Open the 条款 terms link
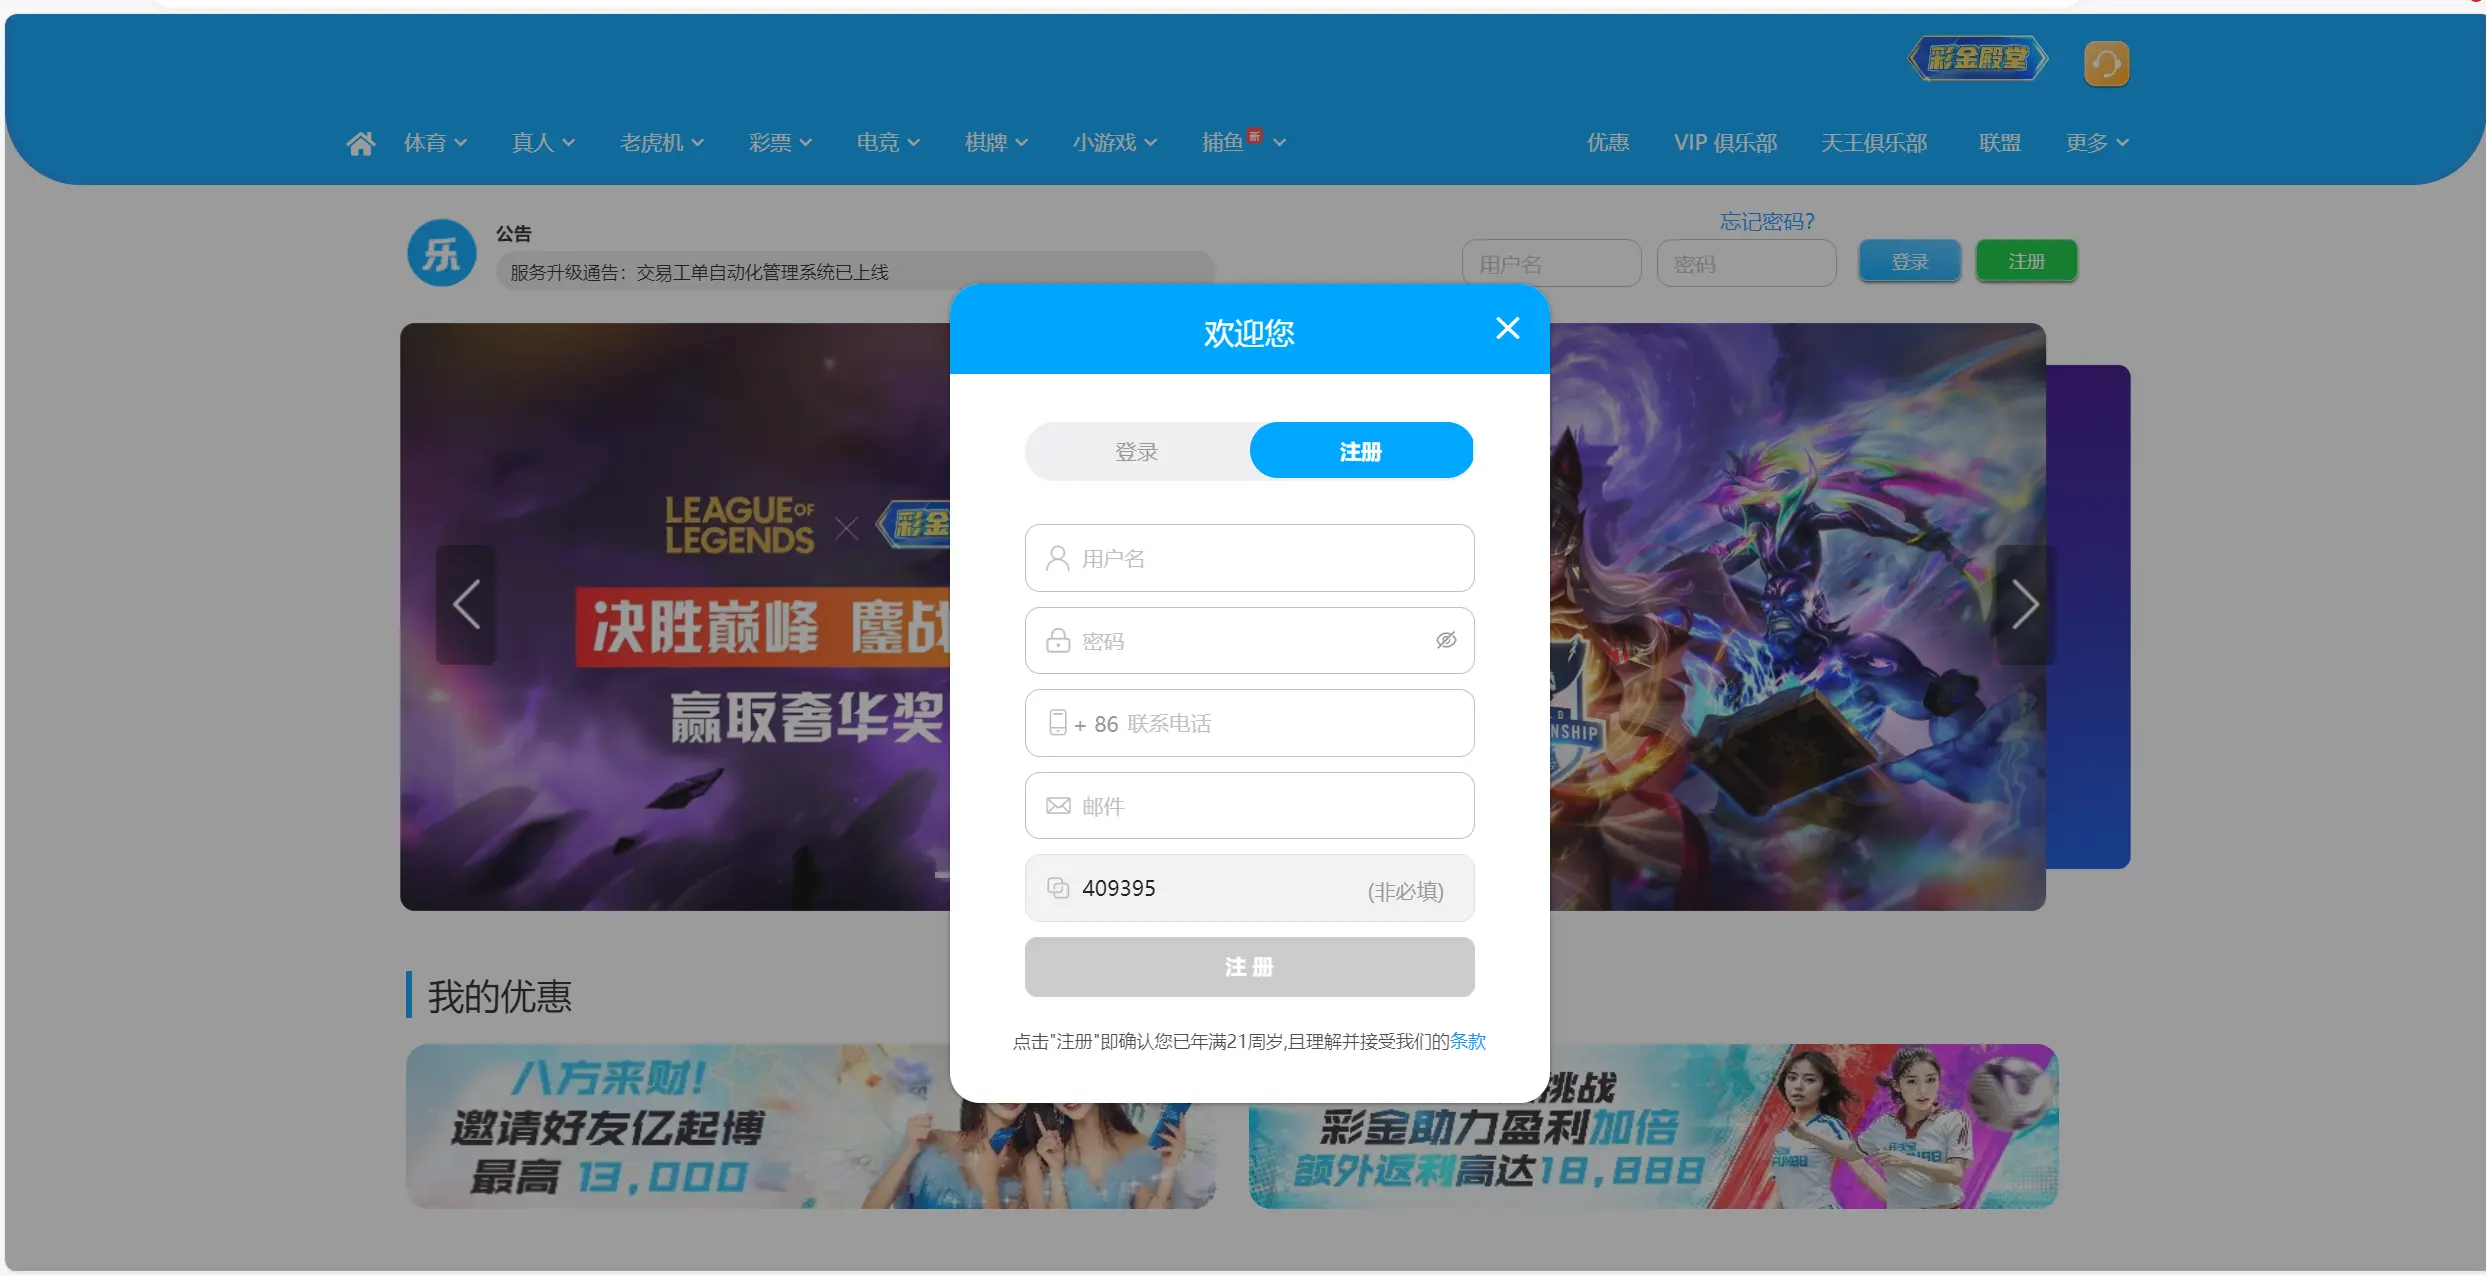The height and width of the screenshot is (1276, 2486). pyautogui.click(x=1467, y=1042)
